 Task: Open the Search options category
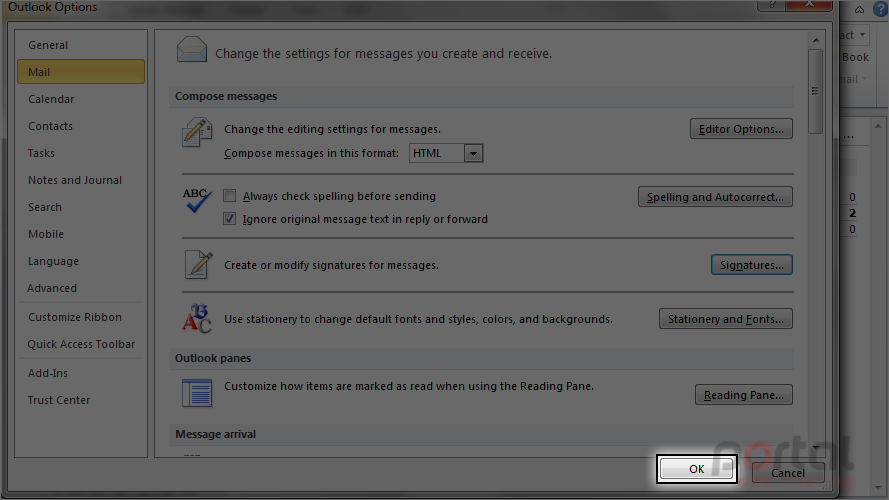[x=81, y=207]
